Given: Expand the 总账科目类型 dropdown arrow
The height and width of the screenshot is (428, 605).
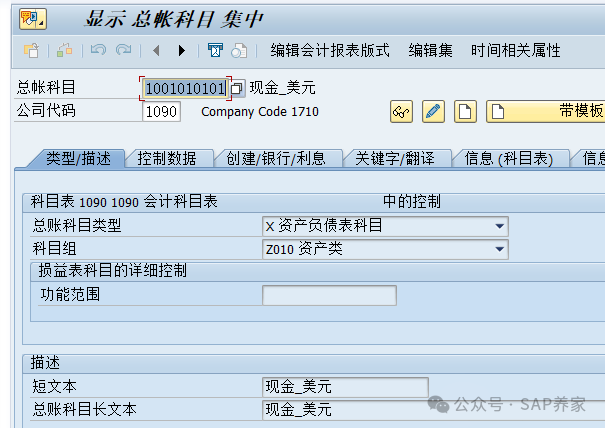Looking at the screenshot, I should pyautogui.click(x=500, y=226).
